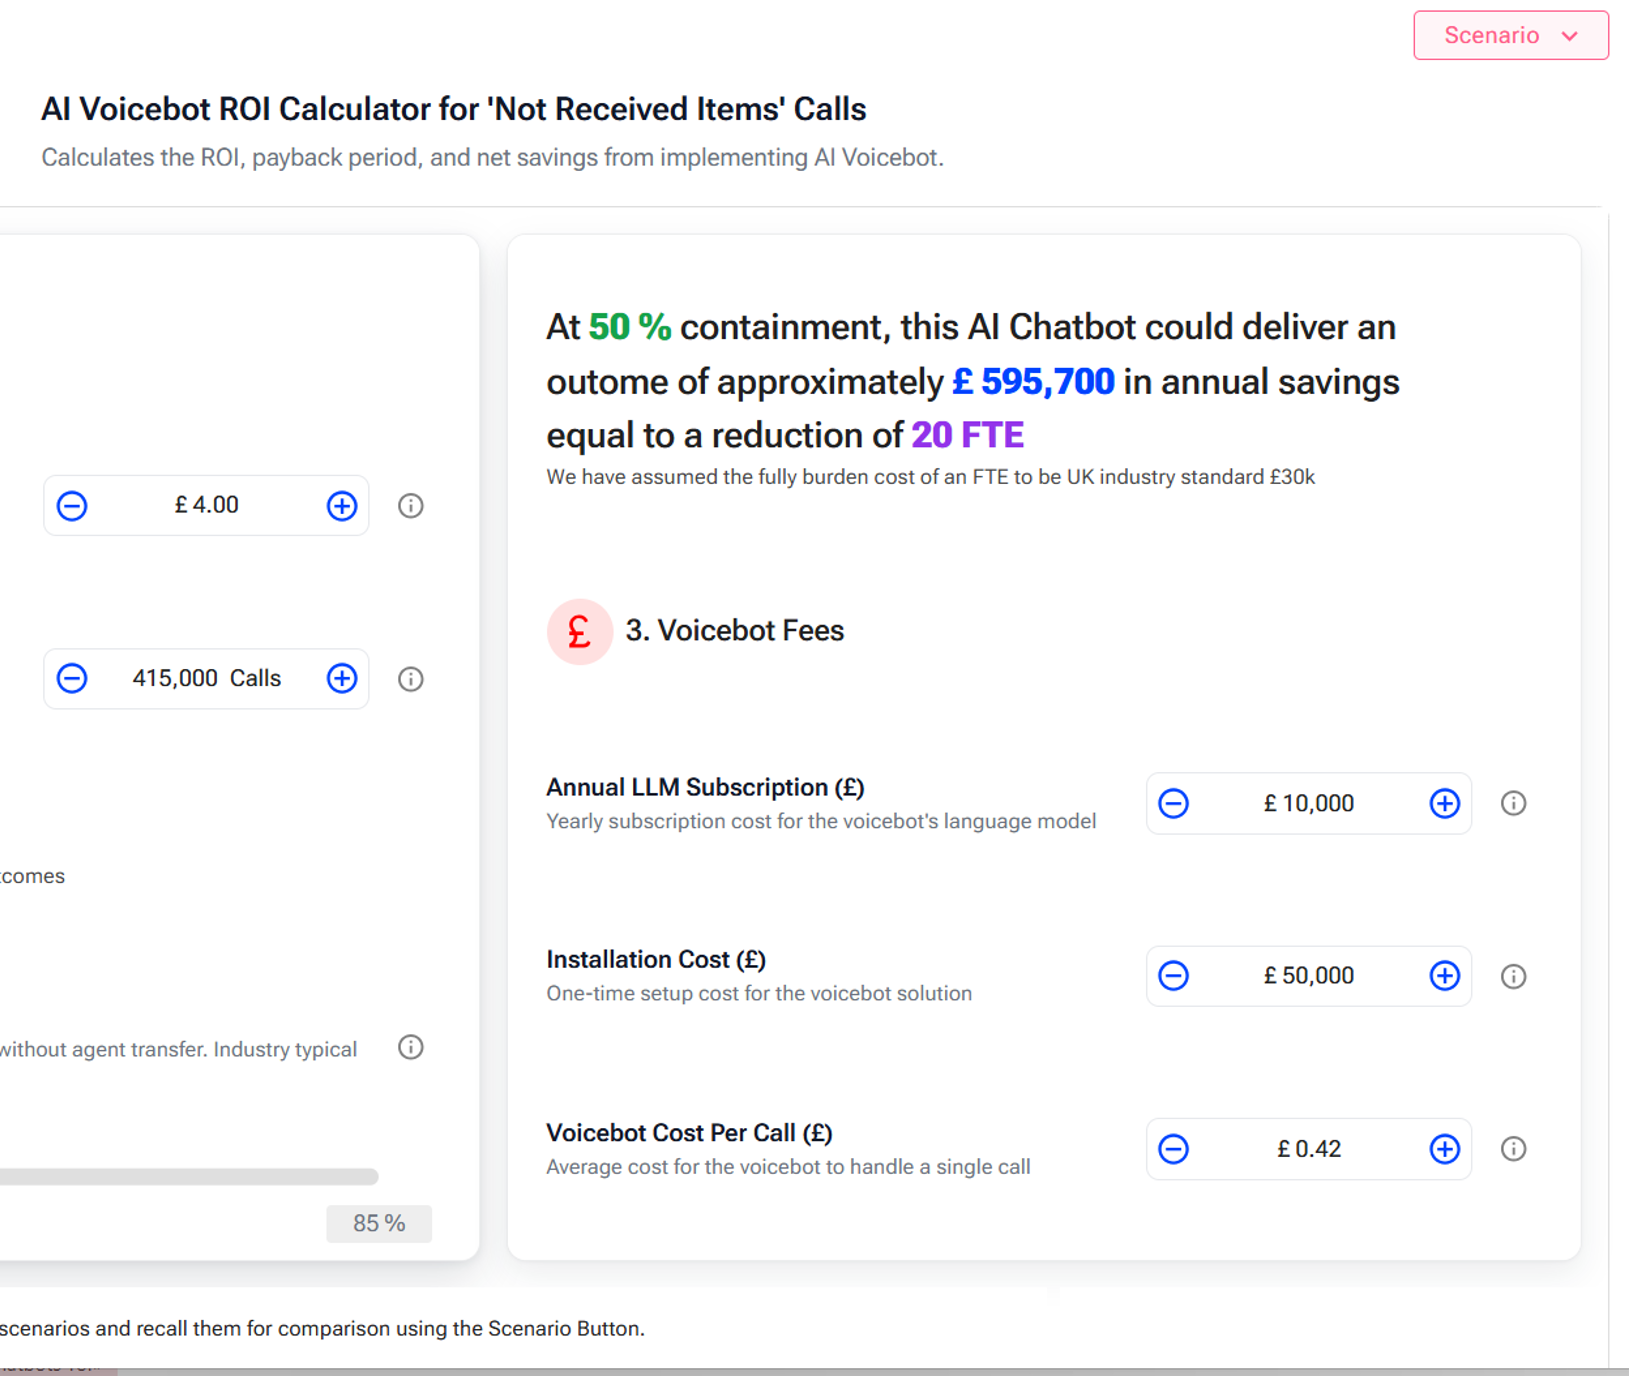Decrease Voicebot Cost Per Call

[1174, 1149]
